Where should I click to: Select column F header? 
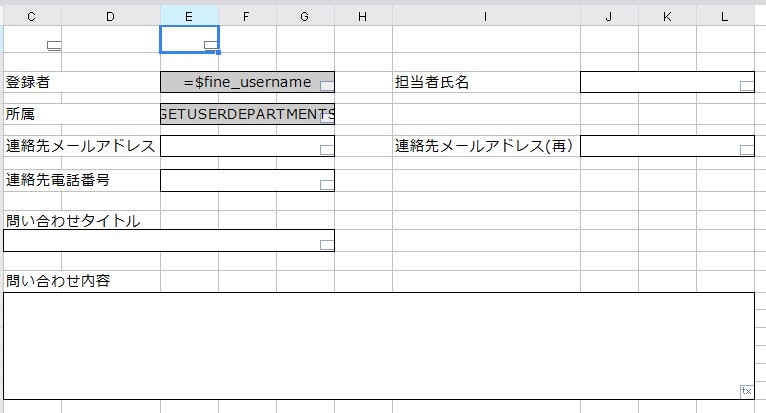(247, 17)
